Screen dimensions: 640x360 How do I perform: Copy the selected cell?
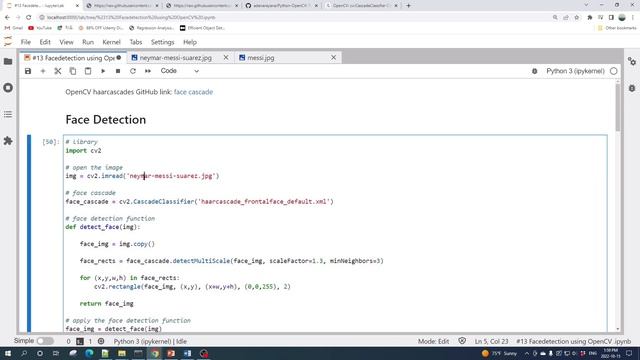[x=73, y=71]
